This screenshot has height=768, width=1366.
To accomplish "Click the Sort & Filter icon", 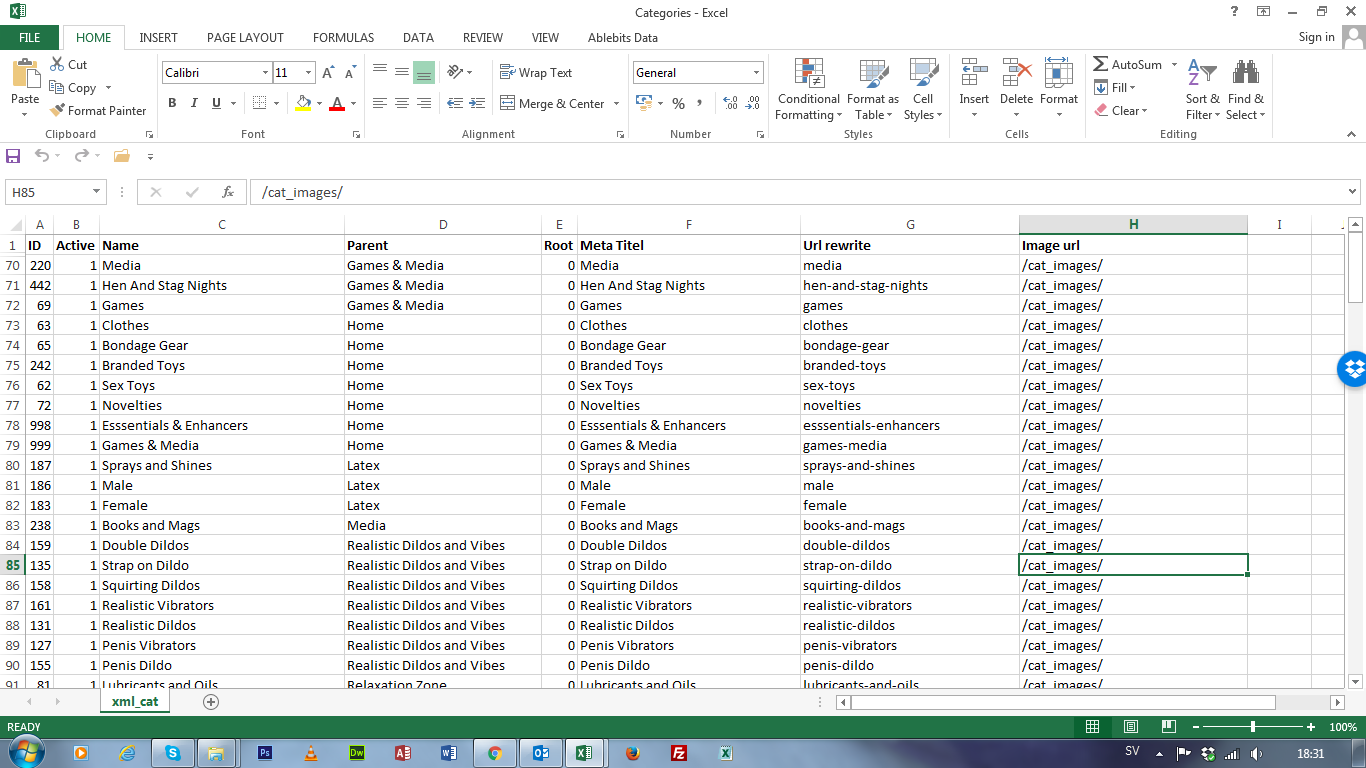I will pyautogui.click(x=1201, y=74).
